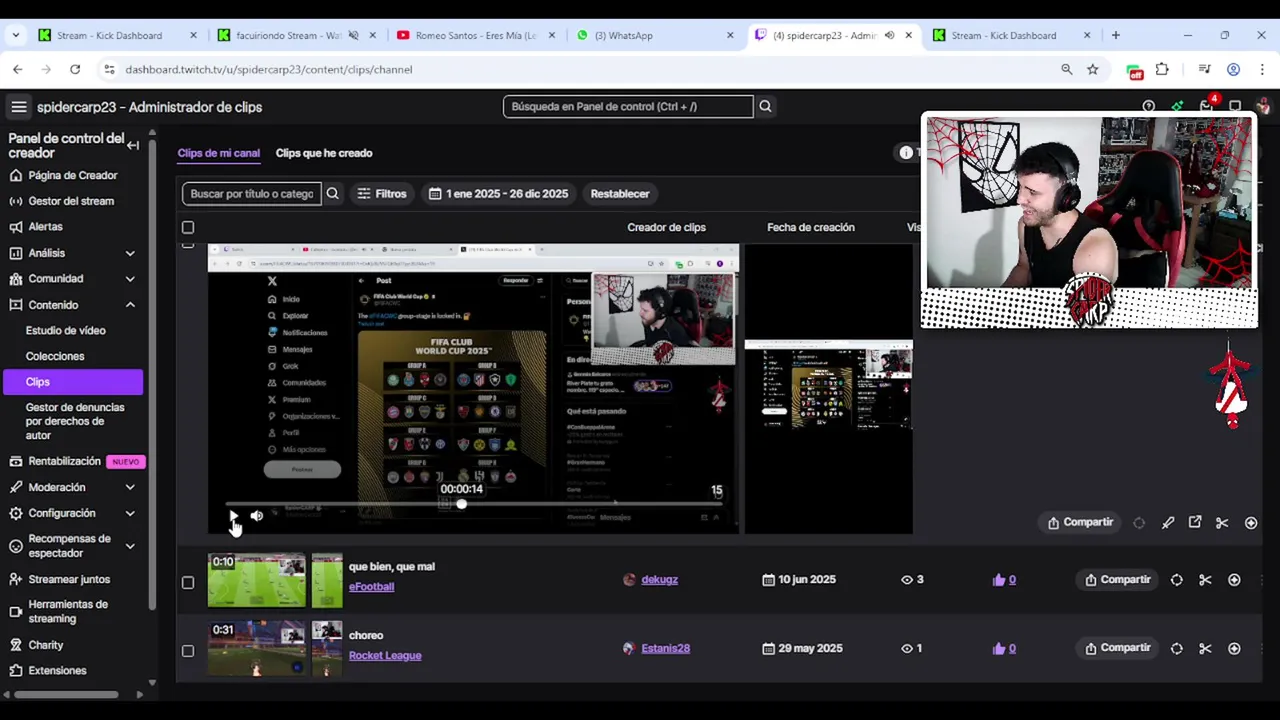Collapse the Contenido sidebar section
This screenshot has height=720, width=1280.
click(130, 305)
